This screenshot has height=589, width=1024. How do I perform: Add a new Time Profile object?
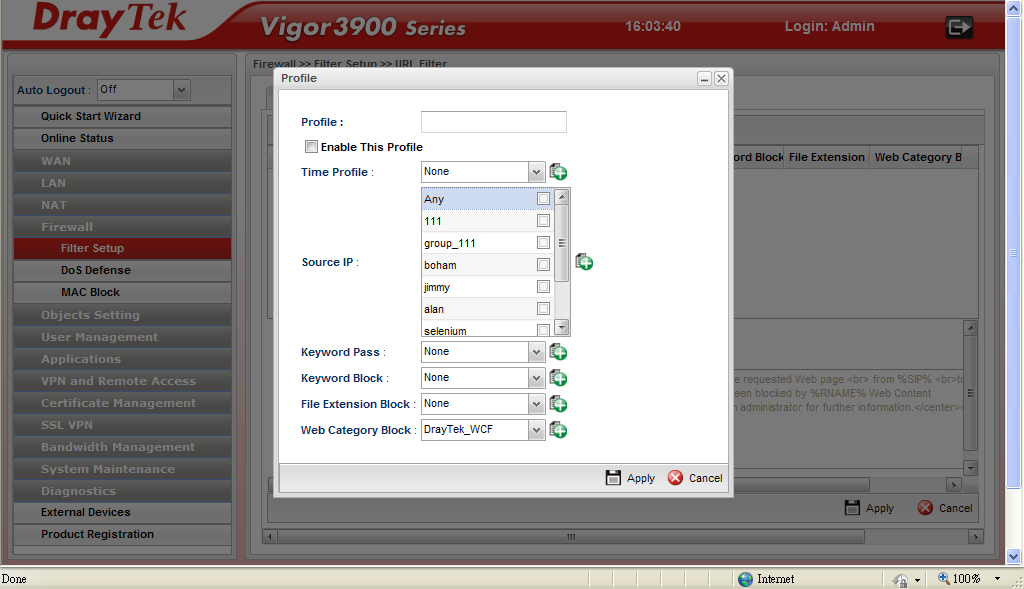tap(558, 172)
